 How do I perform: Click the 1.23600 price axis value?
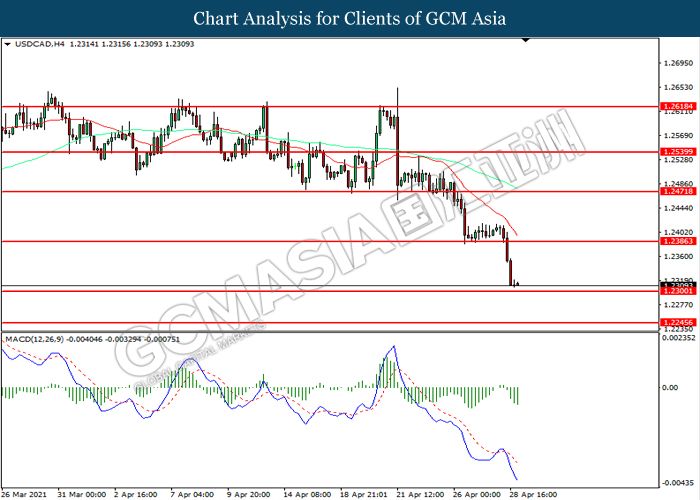[679, 256]
